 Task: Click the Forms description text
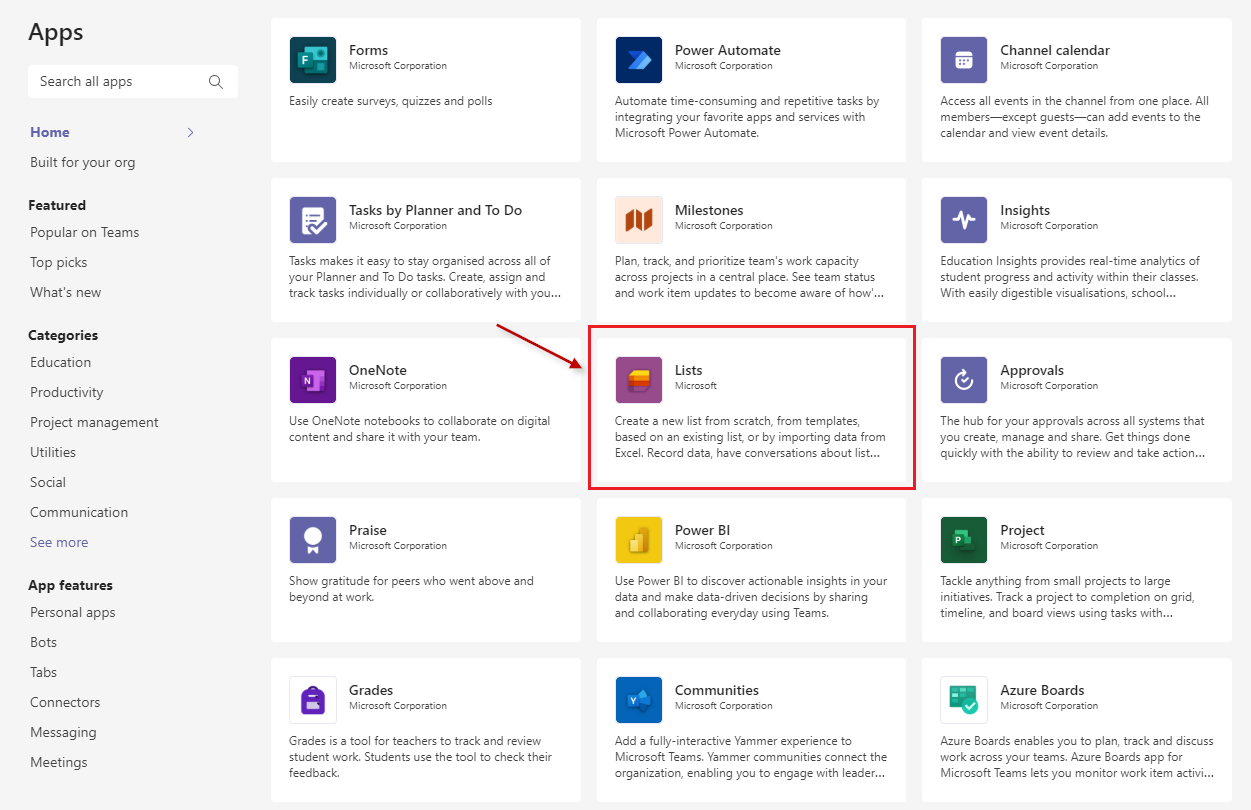point(391,101)
